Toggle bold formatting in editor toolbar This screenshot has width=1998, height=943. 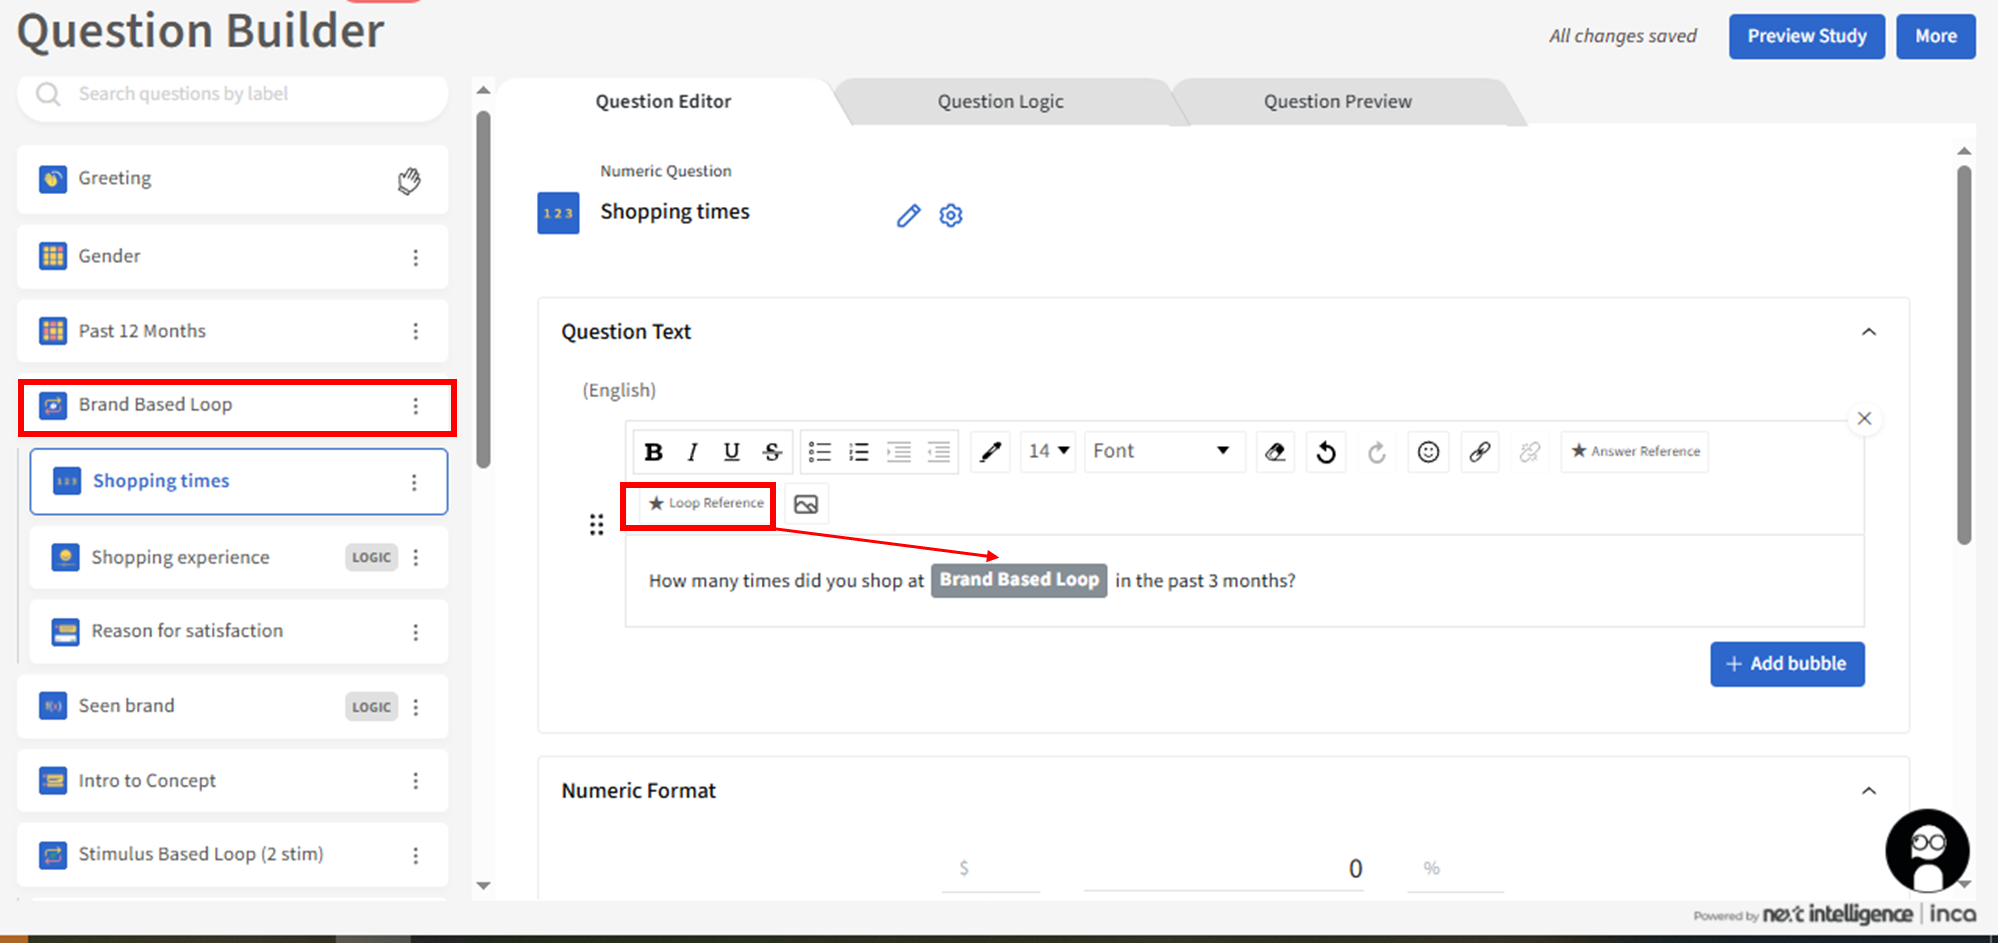(654, 452)
